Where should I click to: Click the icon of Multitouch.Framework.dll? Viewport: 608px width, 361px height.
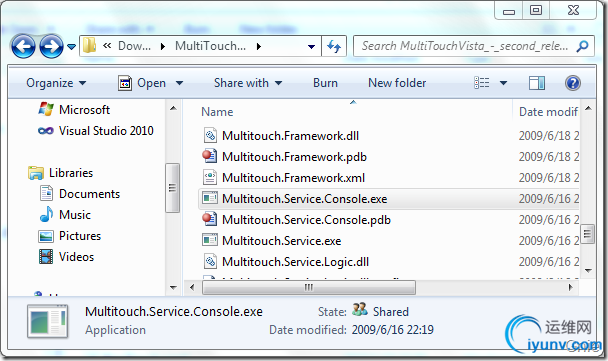[x=210, y=135]
